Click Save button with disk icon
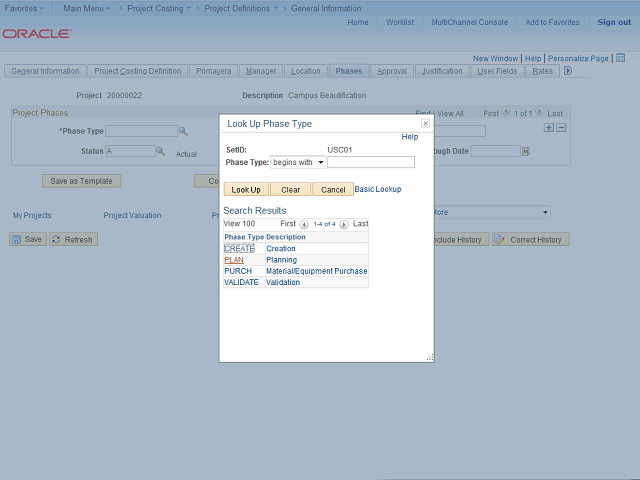Viewport: 640px width, 480px height. pyautogui.click(x=28, y=239)
